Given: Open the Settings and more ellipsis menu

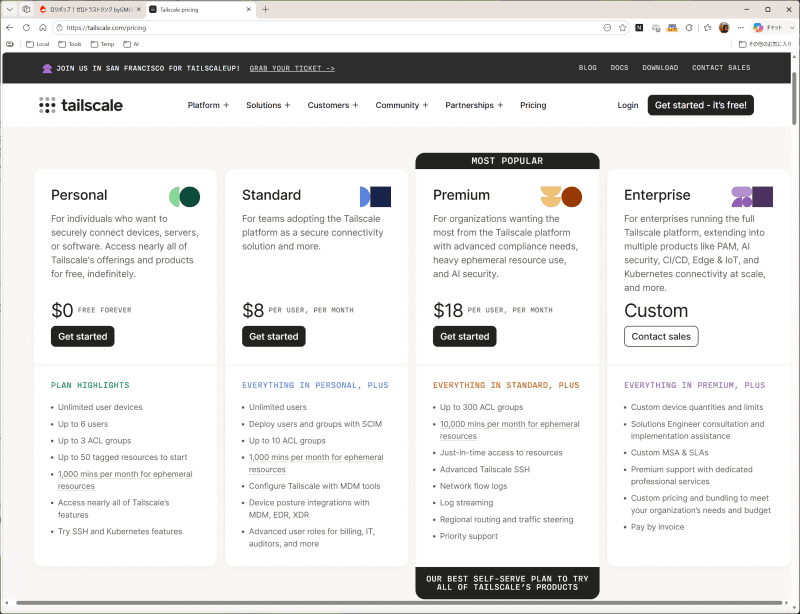Looking at the screenshot, I should click(x=741, y=28).
